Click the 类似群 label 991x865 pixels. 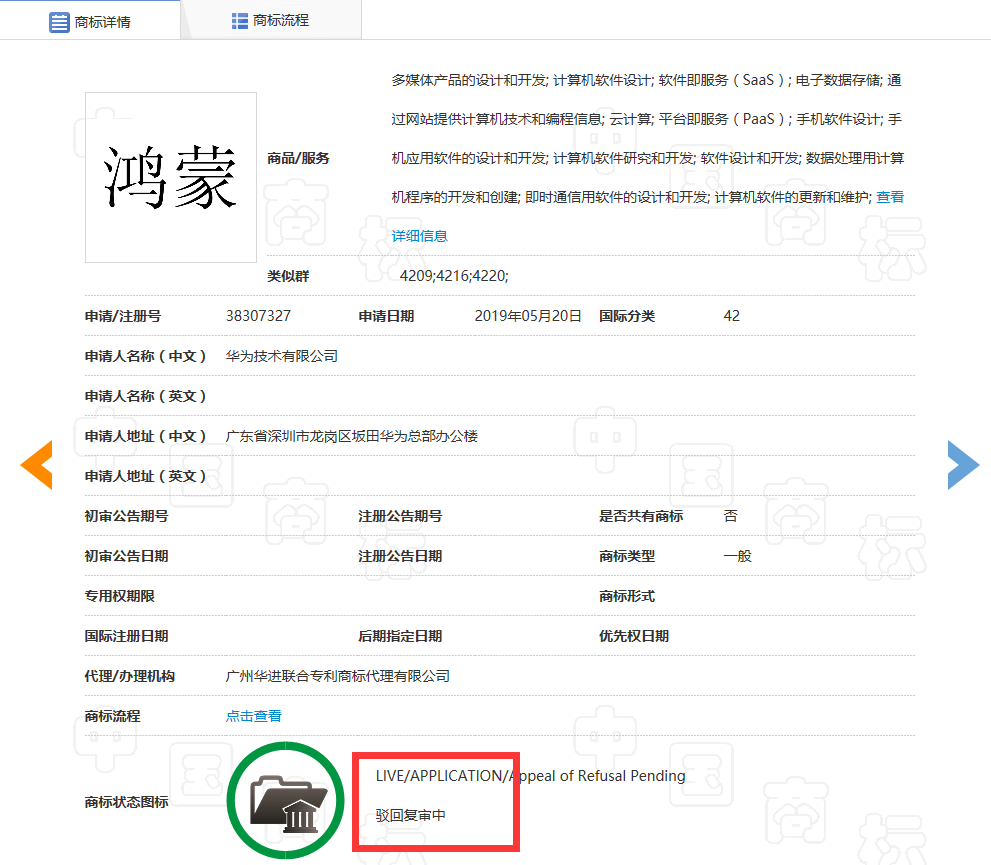click(288, 276)
